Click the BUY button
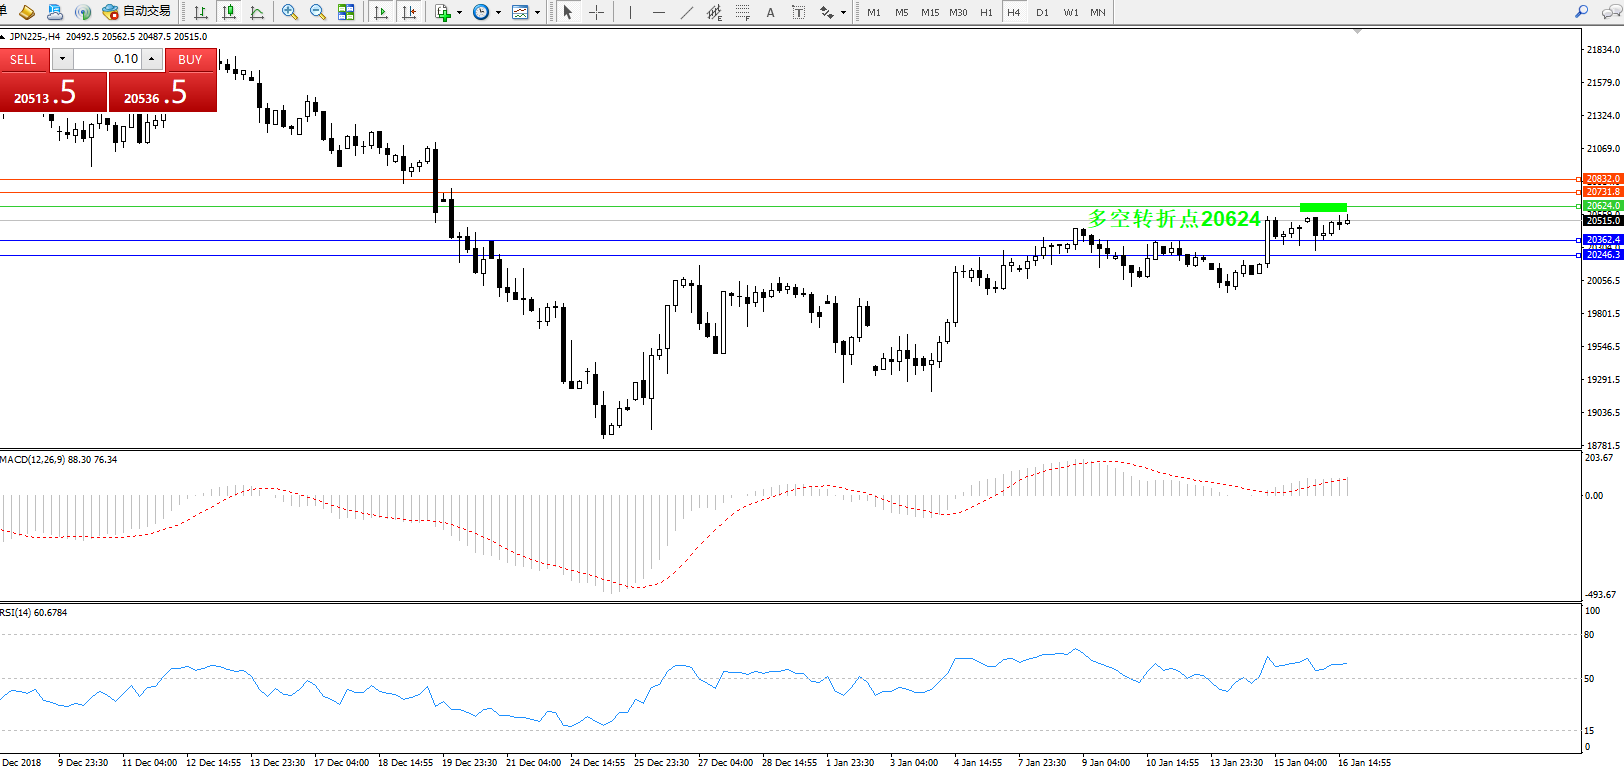 click(x=190, y=59)
